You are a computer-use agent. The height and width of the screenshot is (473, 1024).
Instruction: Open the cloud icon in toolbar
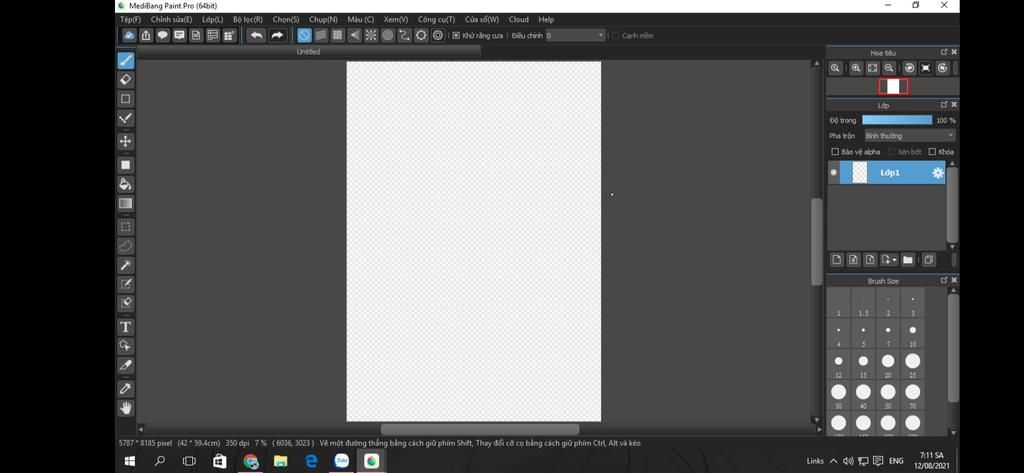[129, 35]
